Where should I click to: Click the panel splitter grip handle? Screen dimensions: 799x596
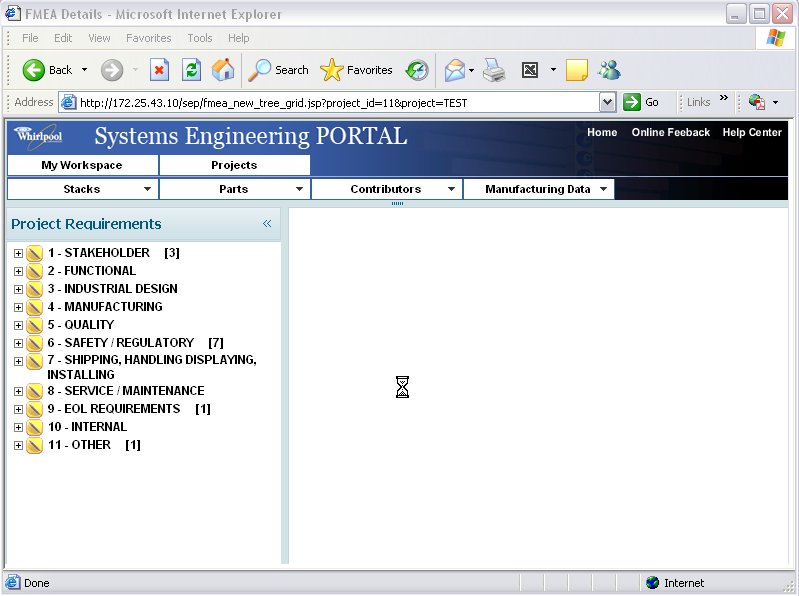(x=397, y=203)
